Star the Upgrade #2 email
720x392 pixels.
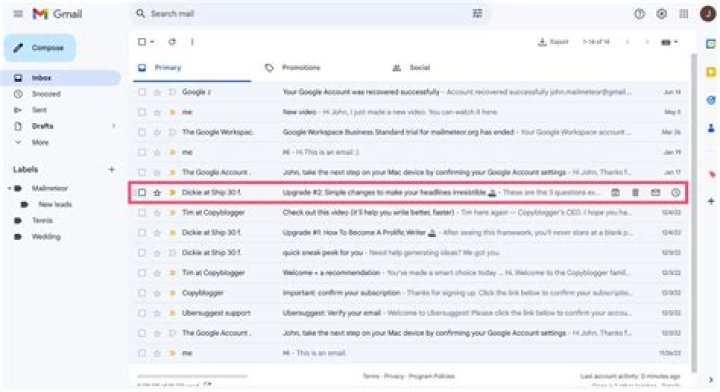157,193
